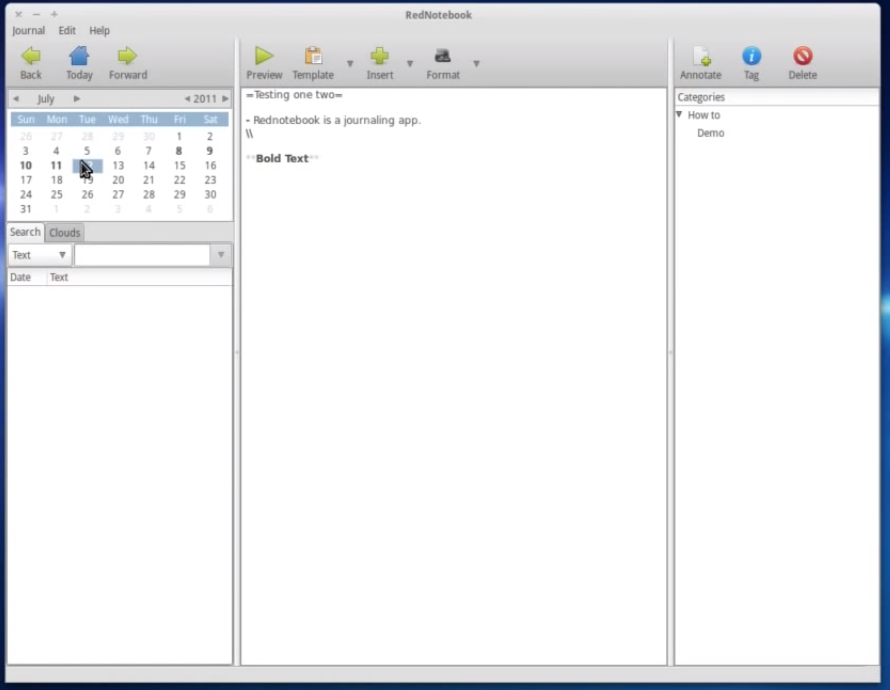
Task: Collapse the How to category
Action: pos(680,115)
